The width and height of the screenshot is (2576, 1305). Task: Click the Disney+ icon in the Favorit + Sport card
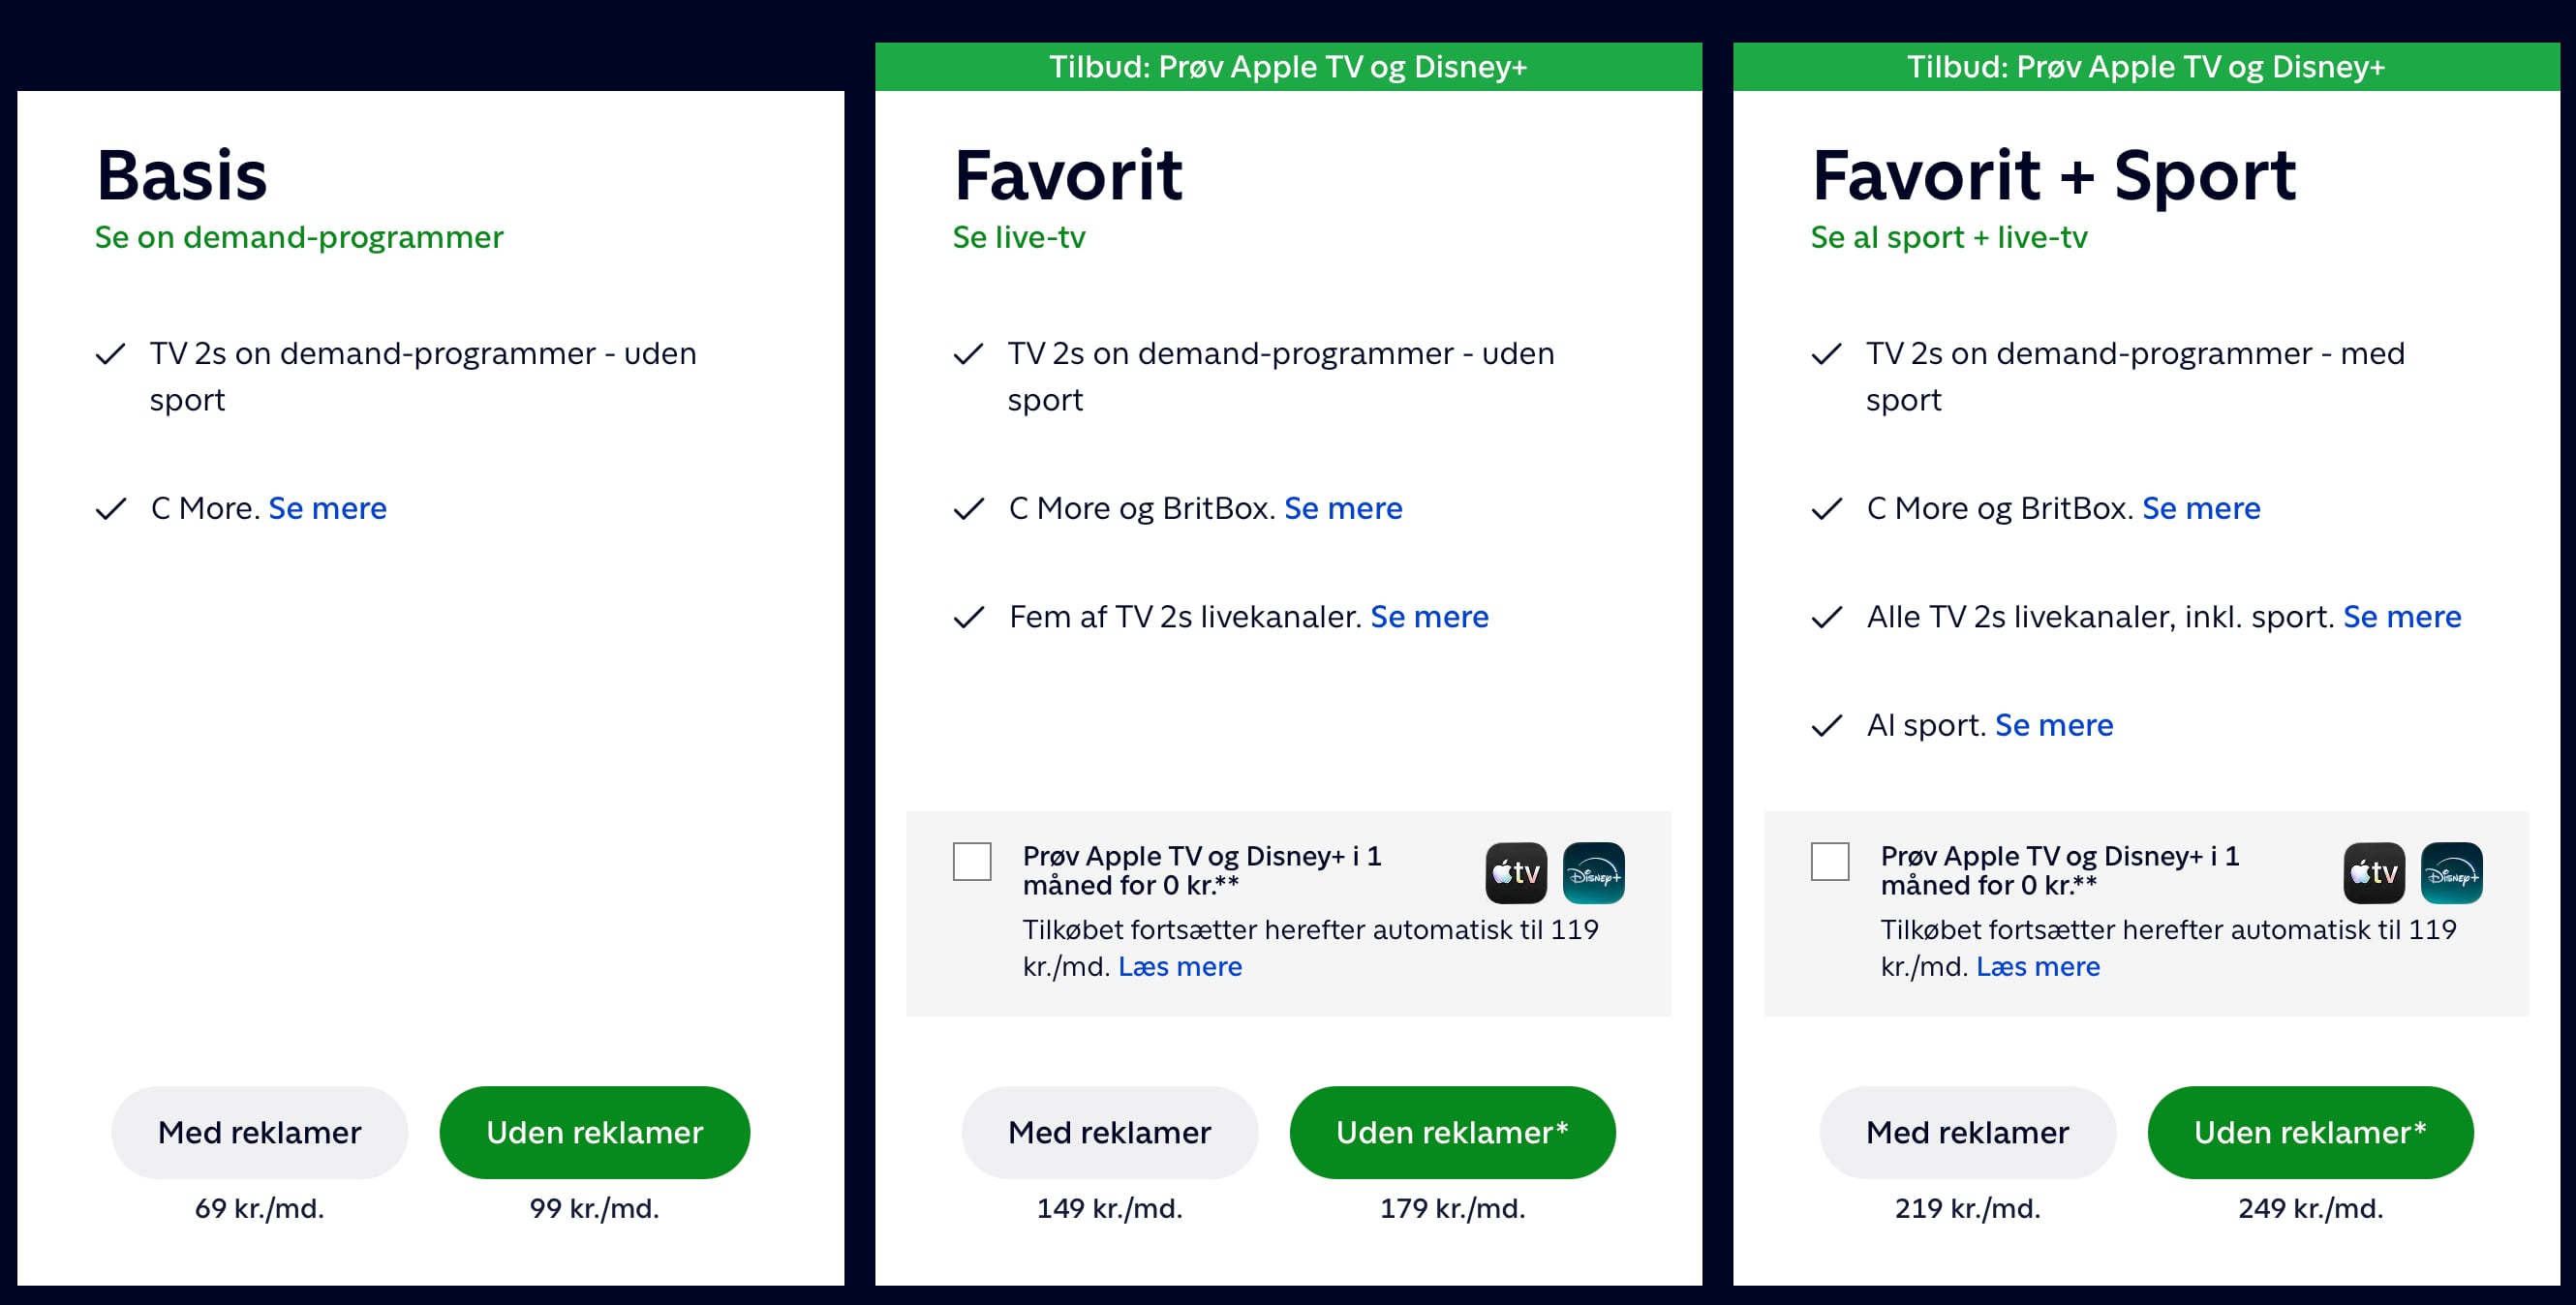pyautogui.click(x=2451, y=873)
